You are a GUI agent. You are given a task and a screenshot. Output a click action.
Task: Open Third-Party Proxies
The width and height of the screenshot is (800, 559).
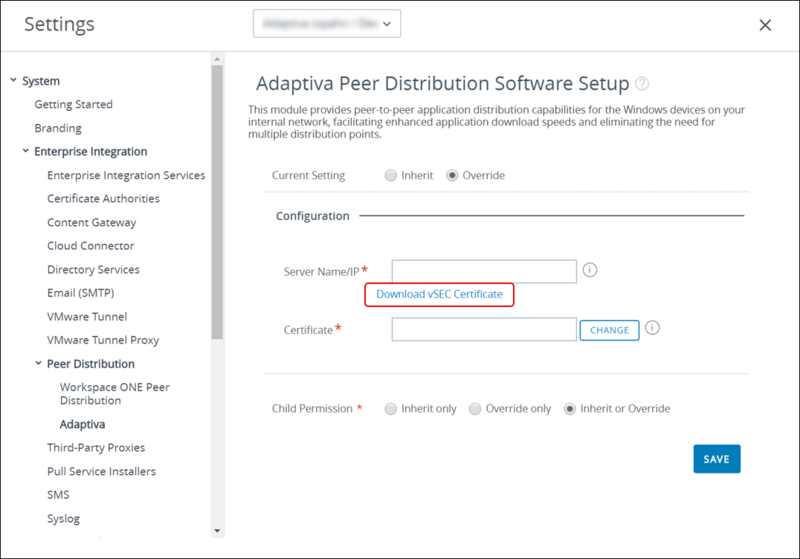(x=96, y=447)
